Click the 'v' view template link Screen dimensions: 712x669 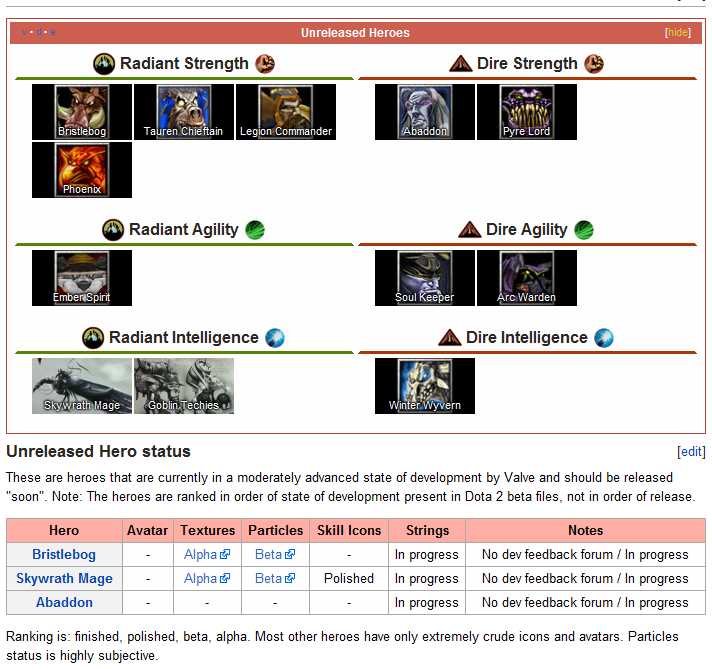pos(25,33)
